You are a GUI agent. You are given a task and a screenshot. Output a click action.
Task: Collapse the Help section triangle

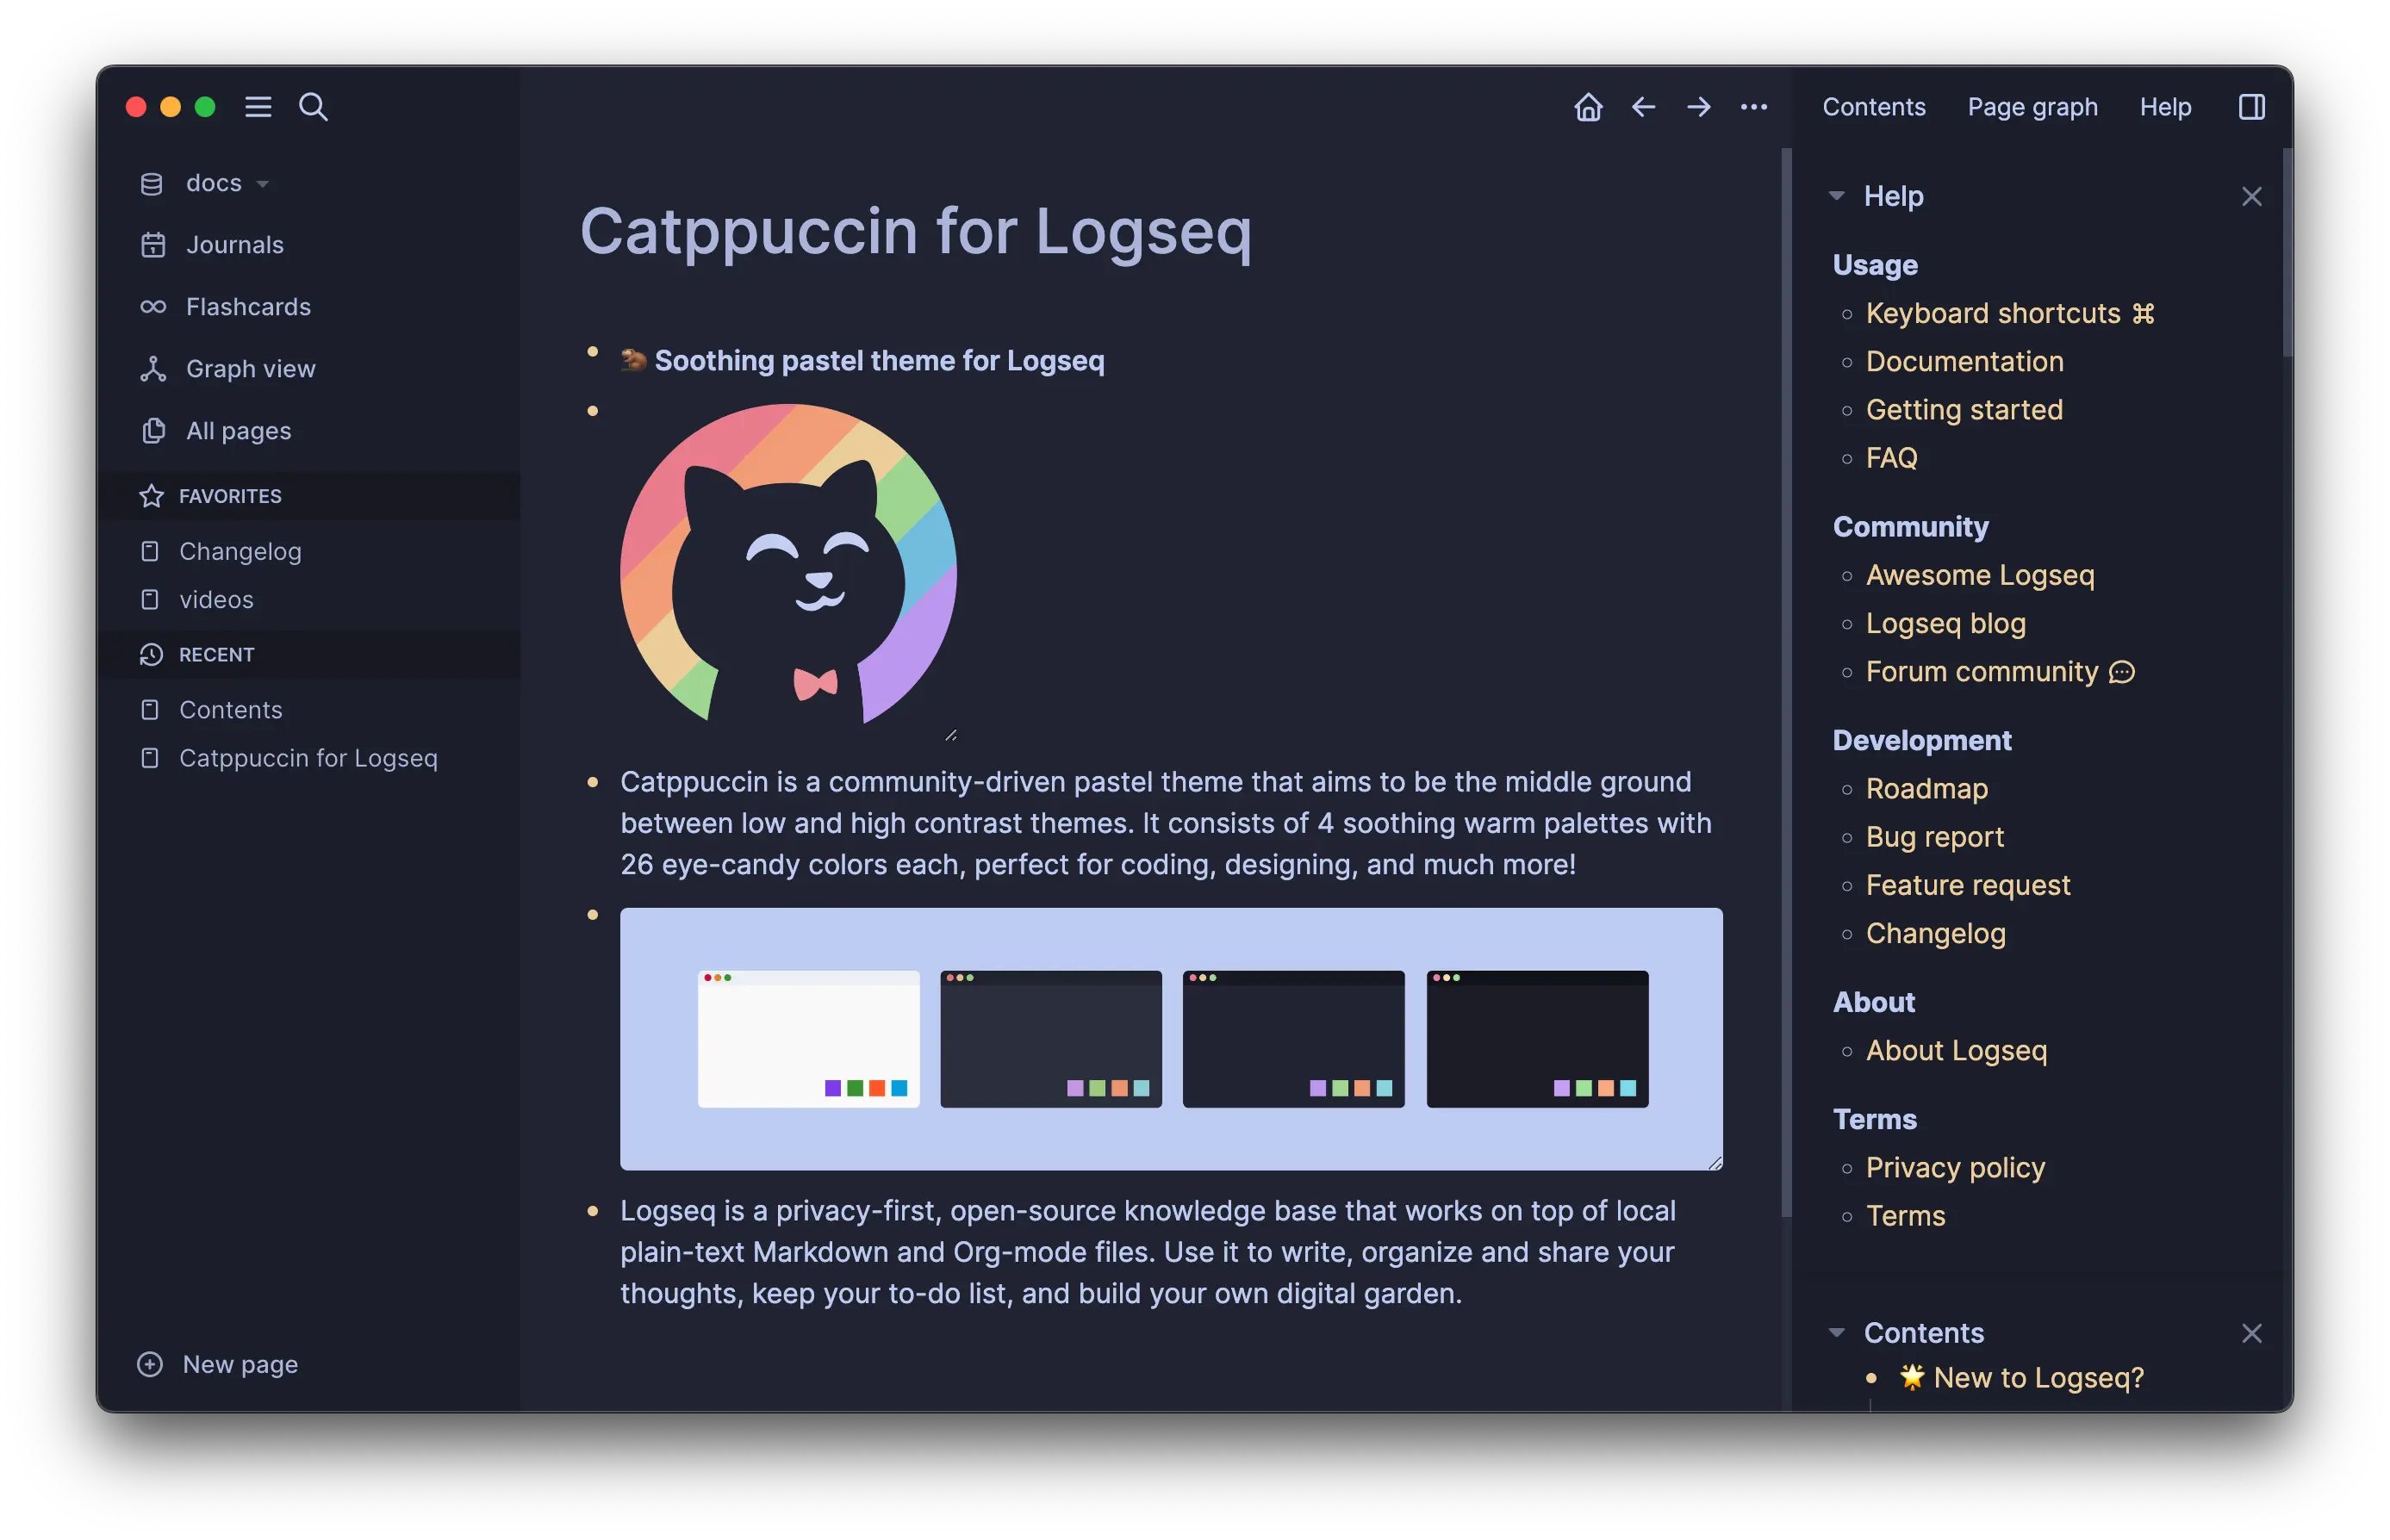tap(1836, 196)
